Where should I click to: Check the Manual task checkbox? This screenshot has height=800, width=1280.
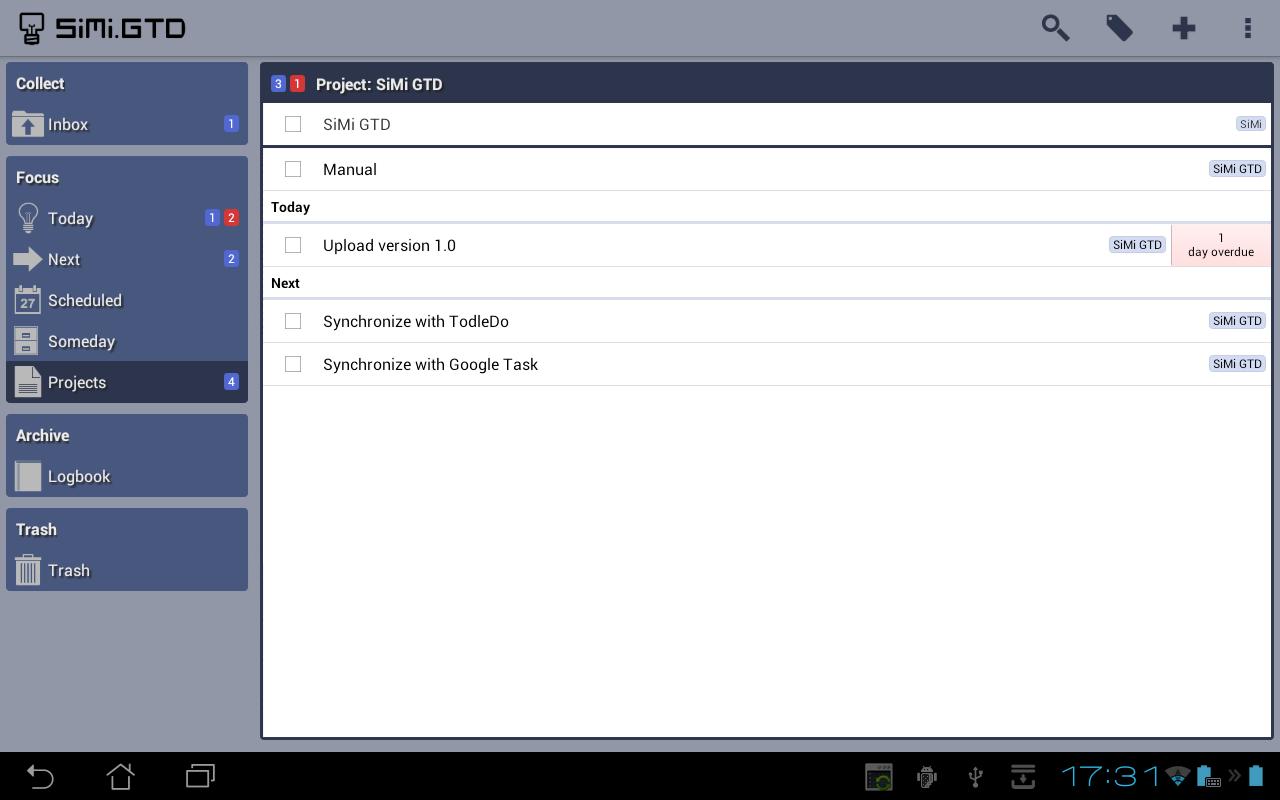293,169
